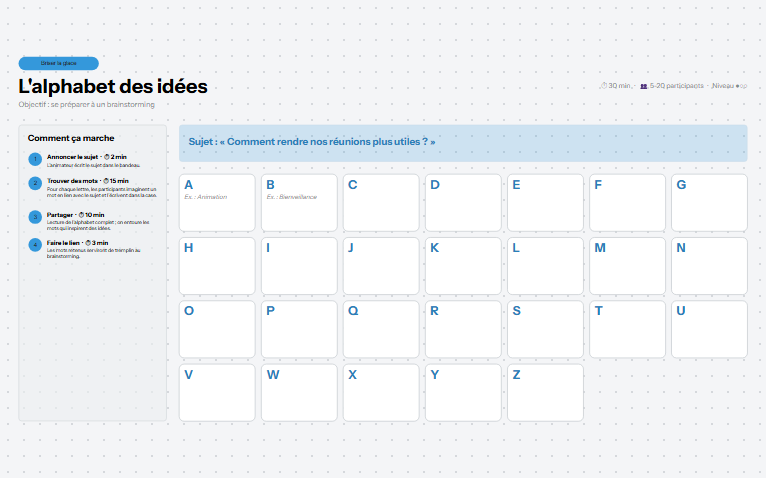Viewport: 766px width, 478px height.
Task: Click the letter Z card
Action: point(545,392)
